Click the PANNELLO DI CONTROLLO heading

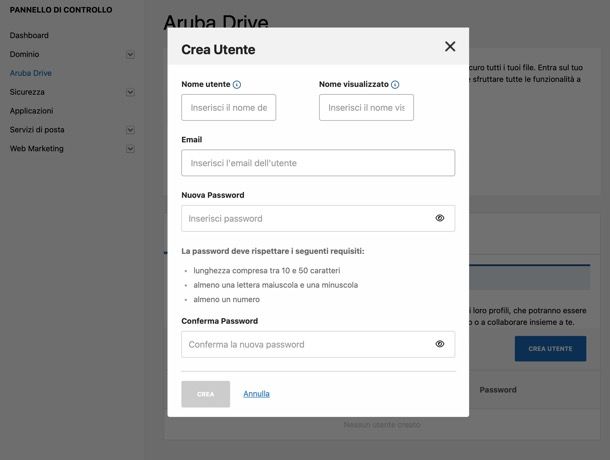tap(61, 10)
